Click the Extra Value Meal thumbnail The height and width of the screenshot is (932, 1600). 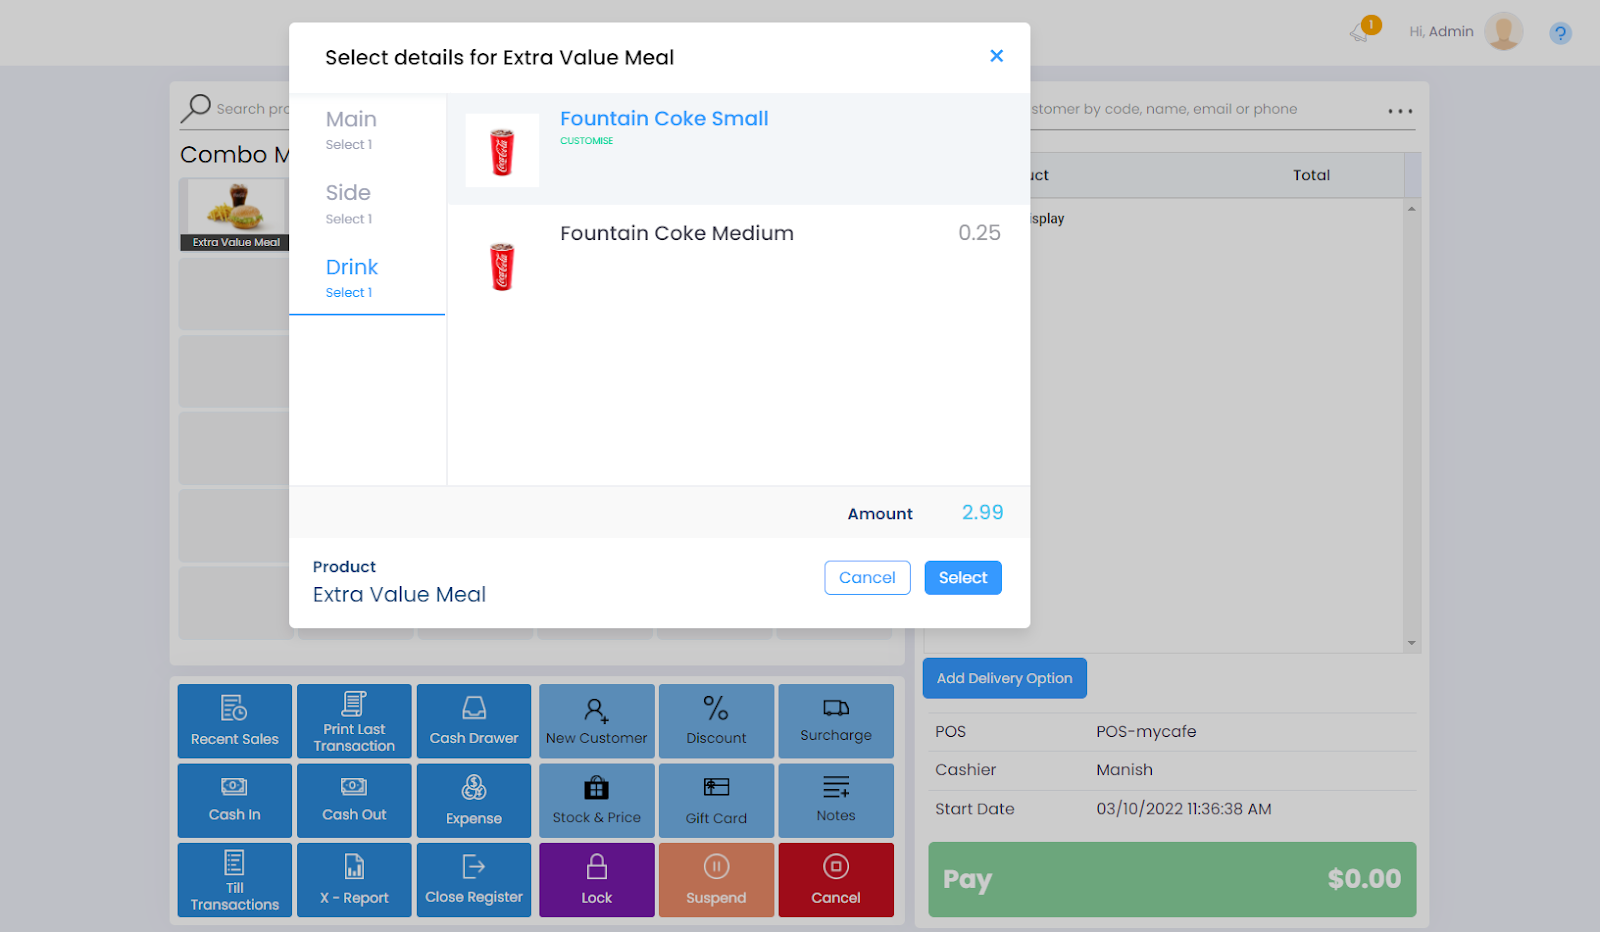coord(236,214)
